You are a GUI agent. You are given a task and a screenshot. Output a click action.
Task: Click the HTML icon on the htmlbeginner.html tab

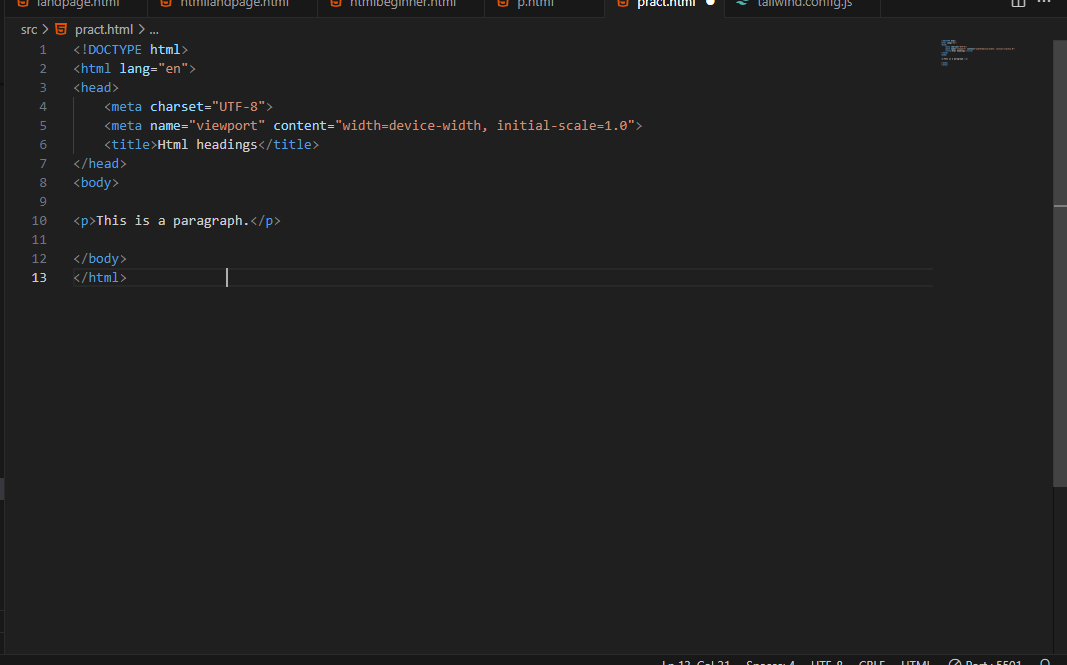pyautogui.click(x=335, y=3)
